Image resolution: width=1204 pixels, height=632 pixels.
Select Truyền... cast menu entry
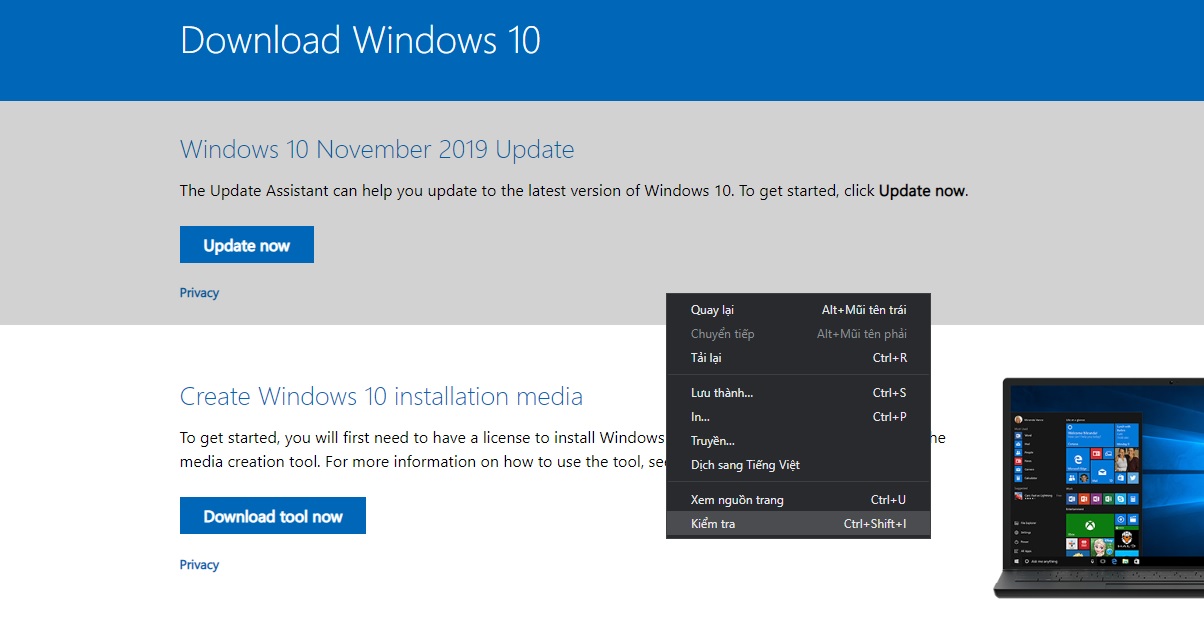pyautogui.click(x=798, y=441)
